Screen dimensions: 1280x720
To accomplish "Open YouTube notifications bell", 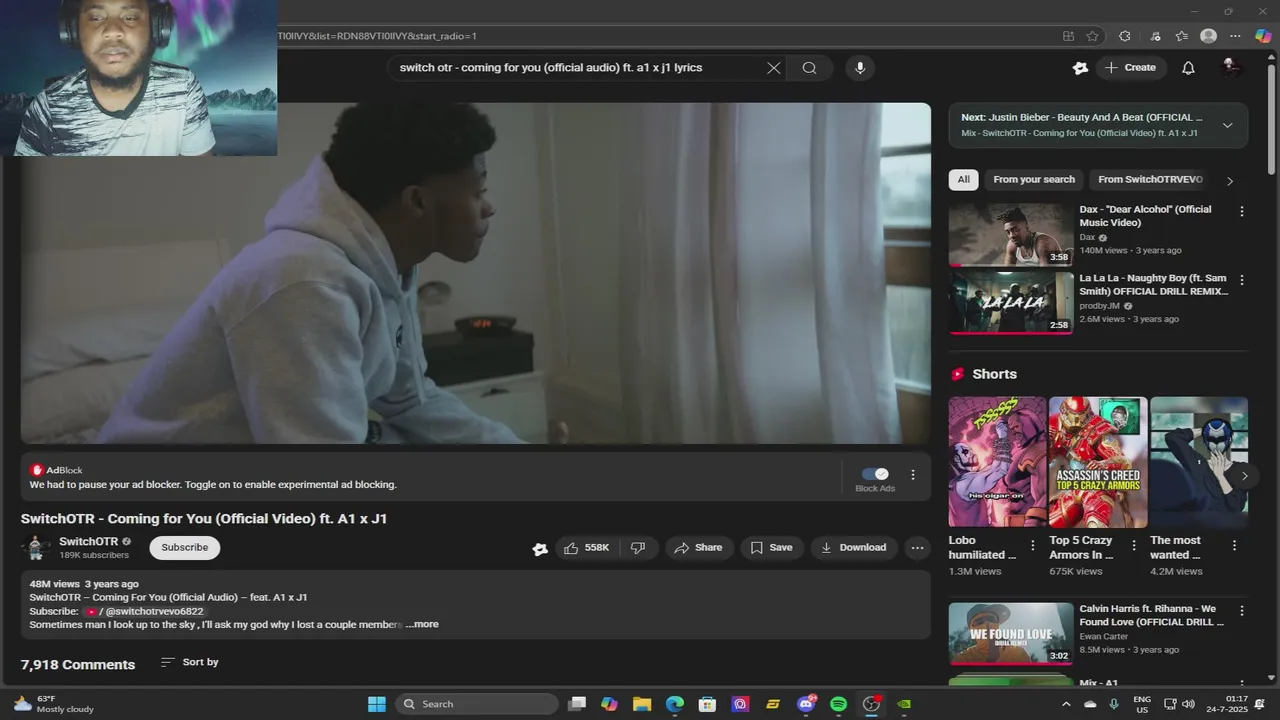I will tap(1188, 68).
